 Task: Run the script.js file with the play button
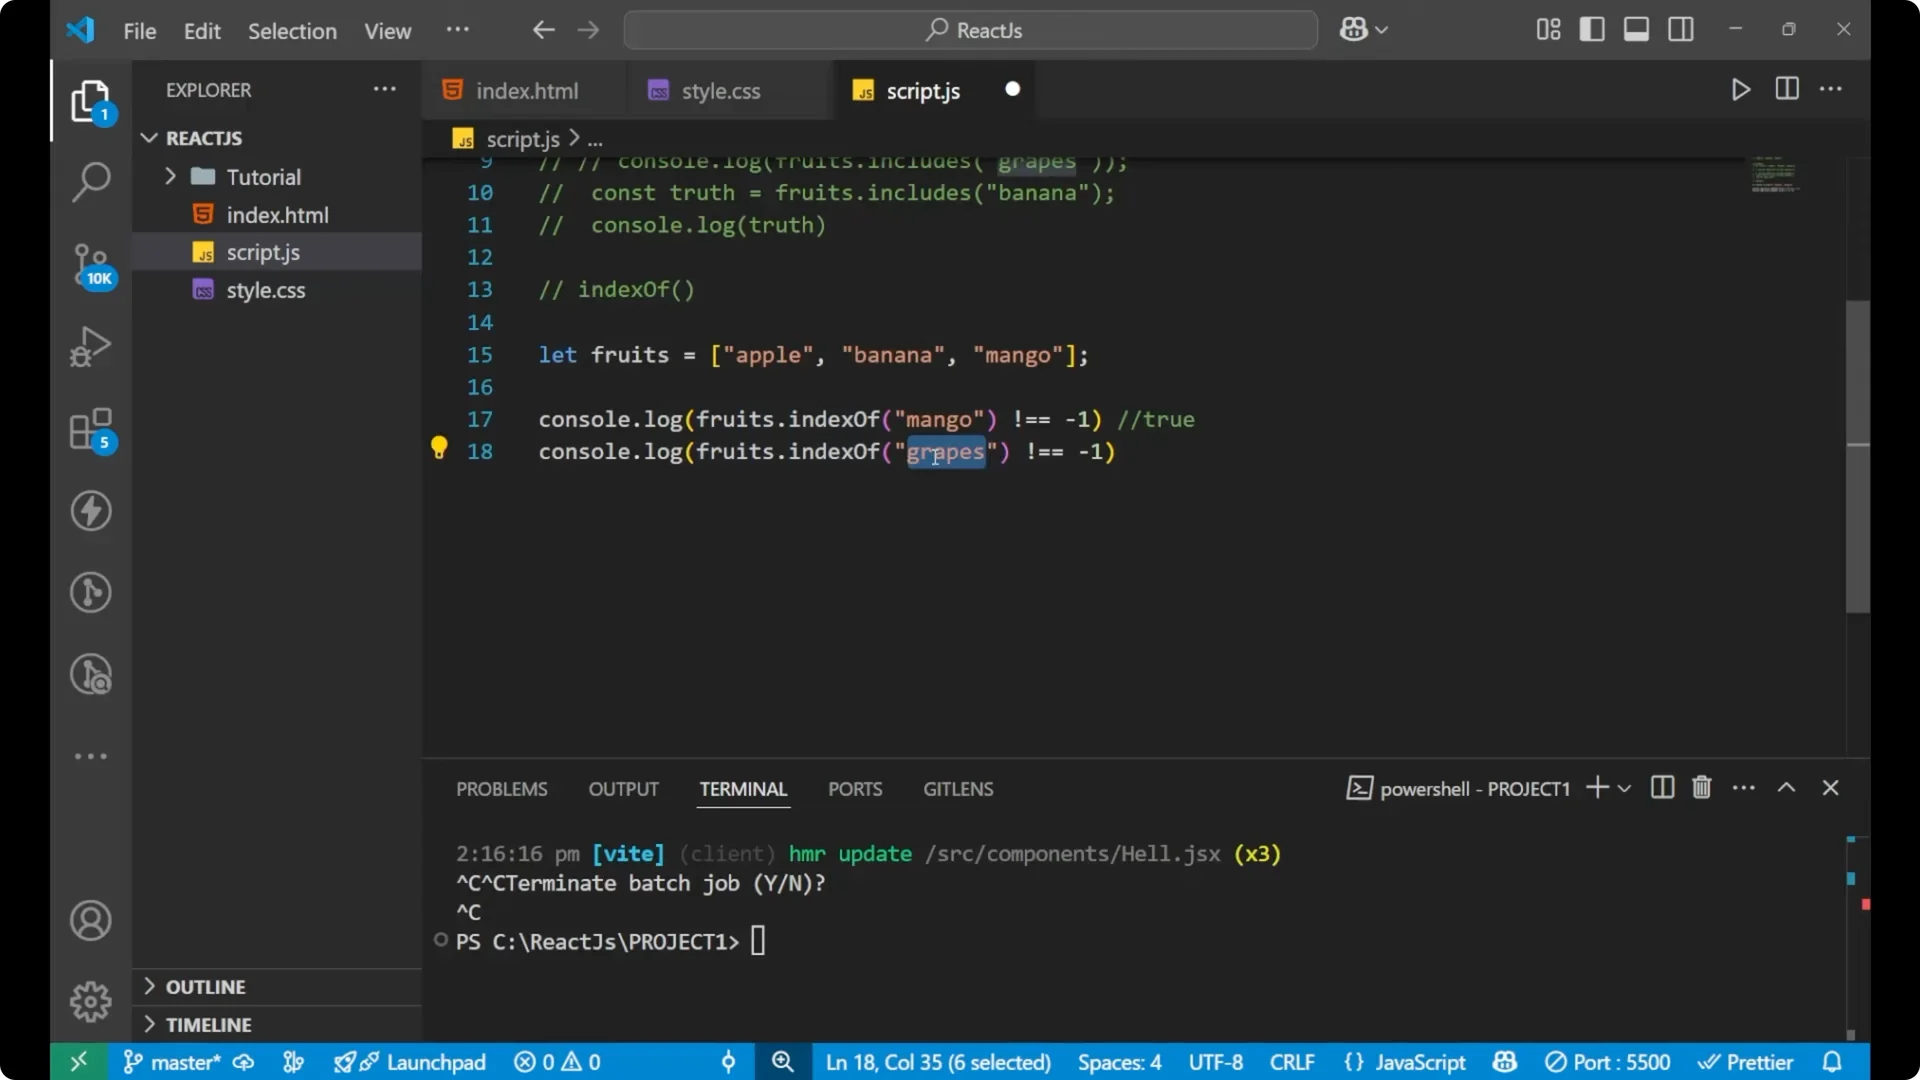click(1740, 89)
